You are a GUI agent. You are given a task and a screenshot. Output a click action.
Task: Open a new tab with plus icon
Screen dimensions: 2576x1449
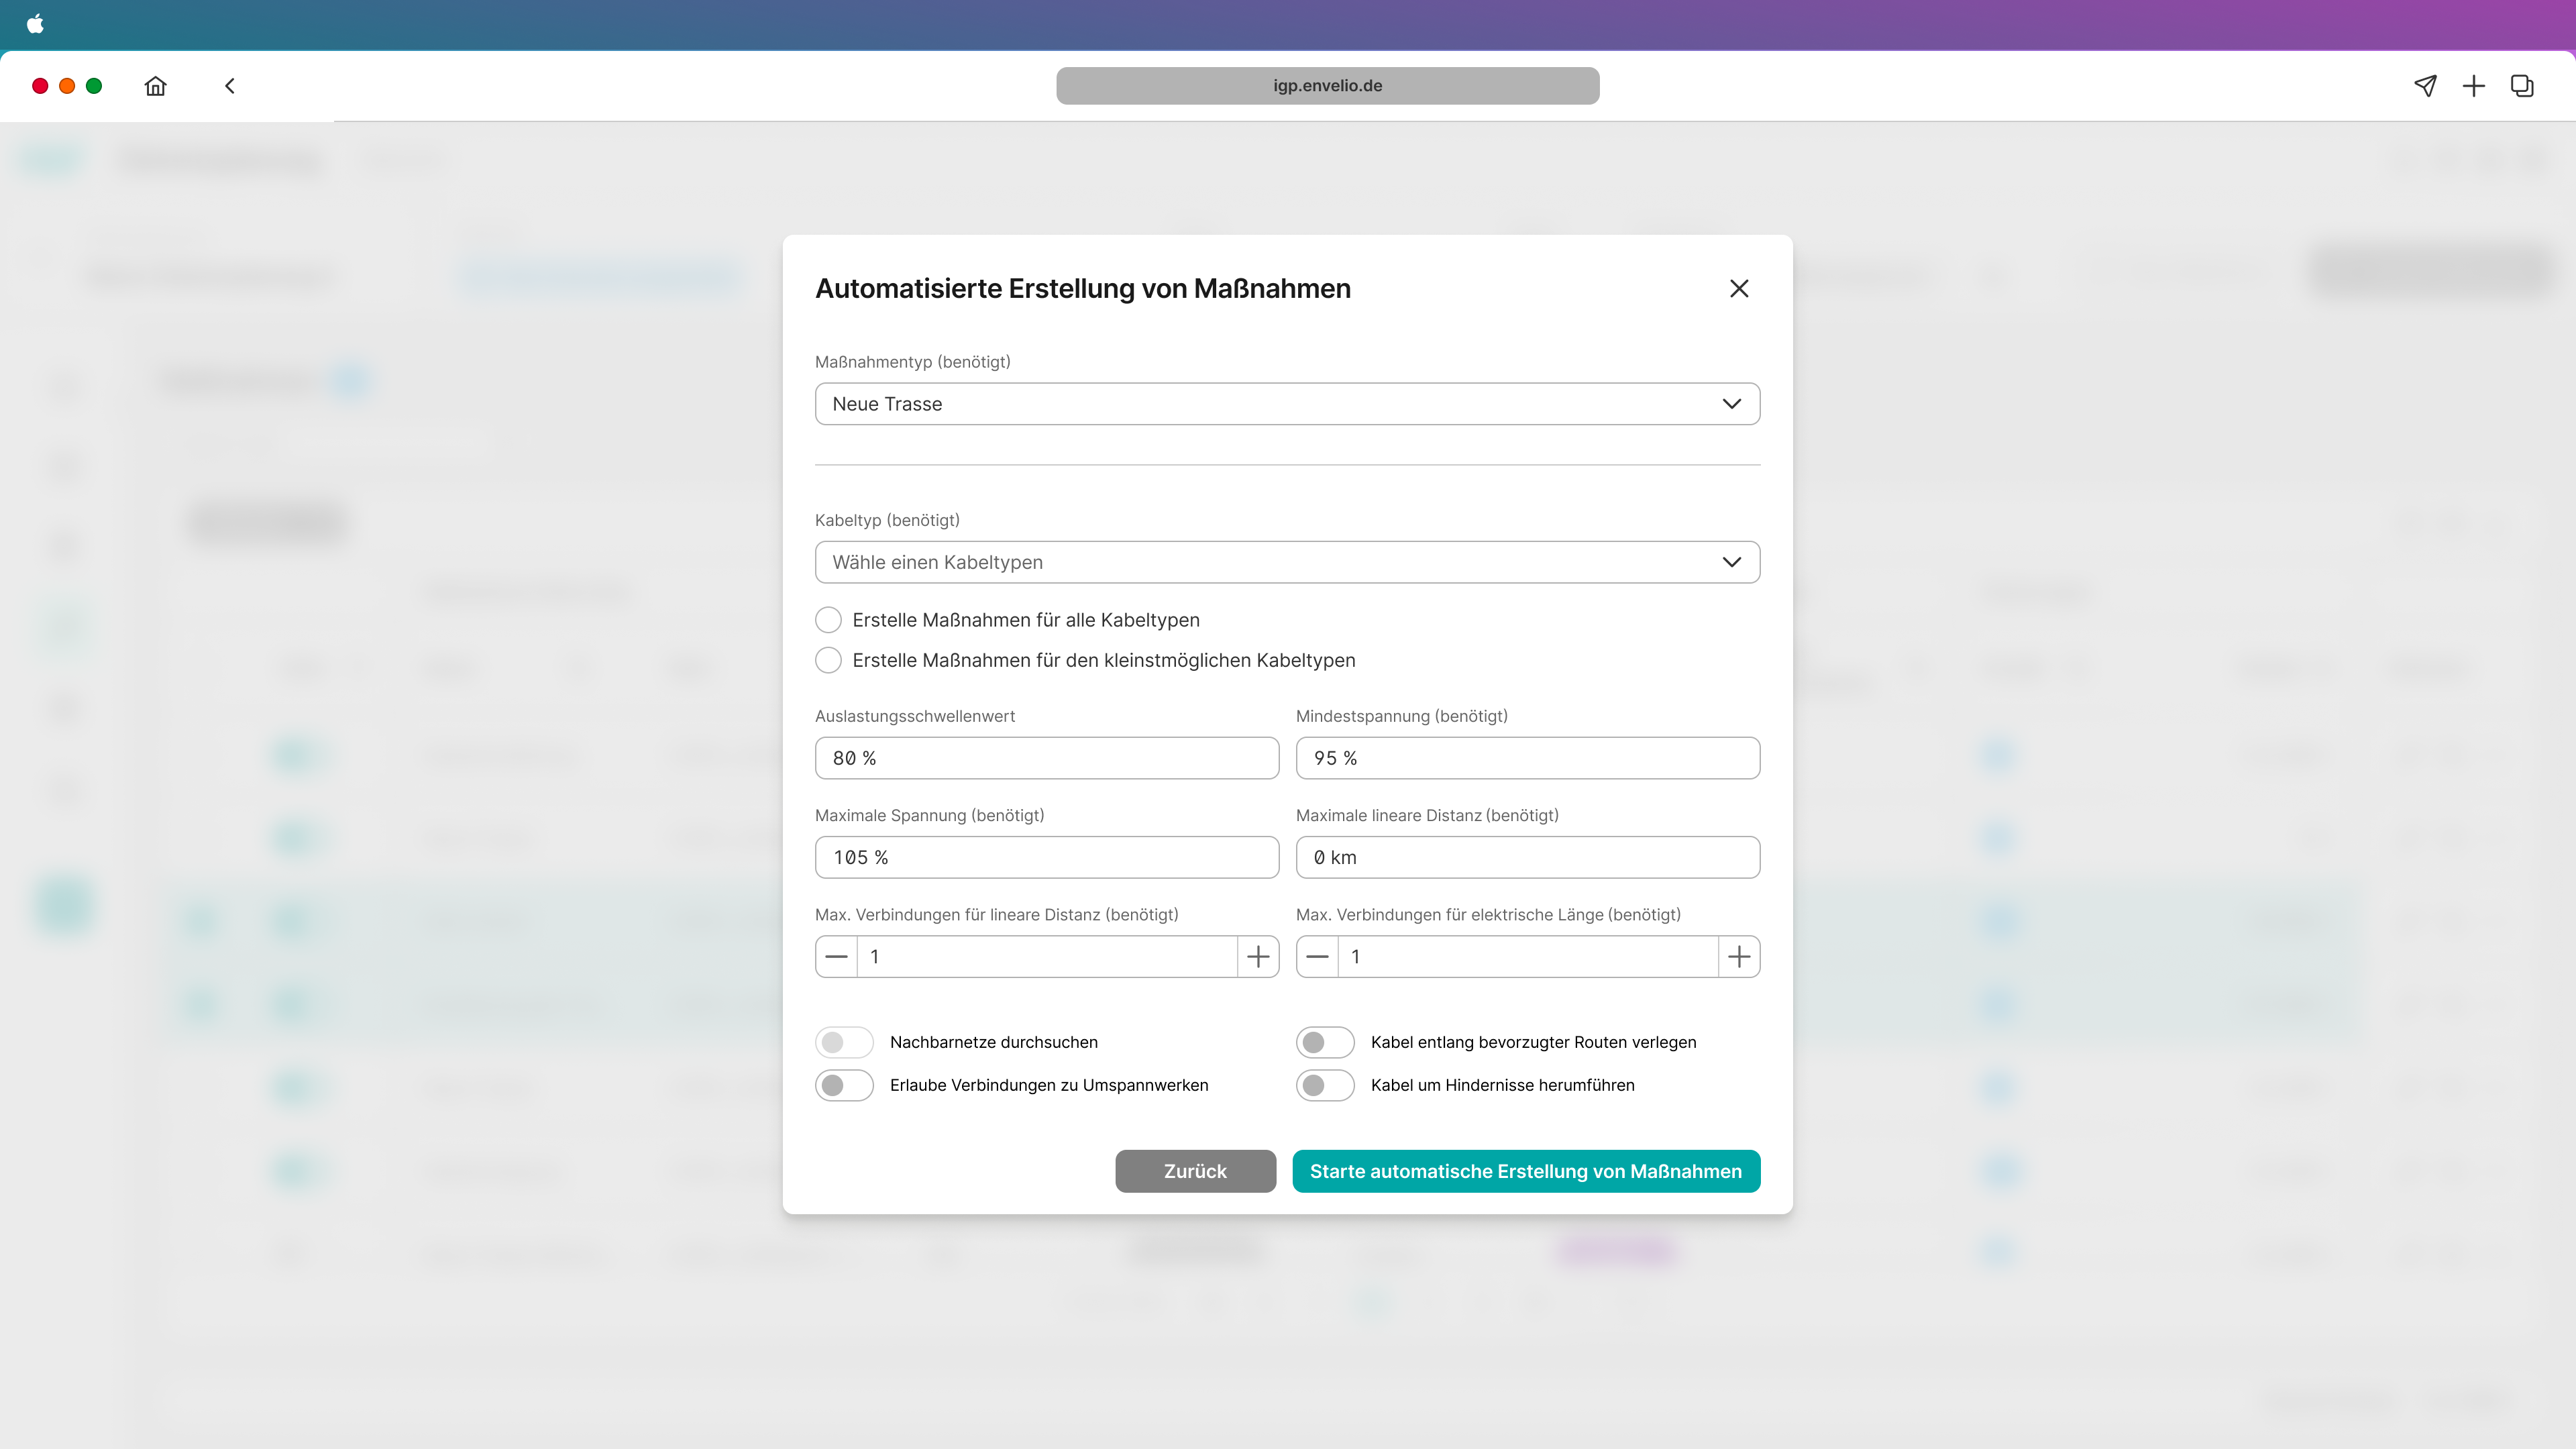2474,86
